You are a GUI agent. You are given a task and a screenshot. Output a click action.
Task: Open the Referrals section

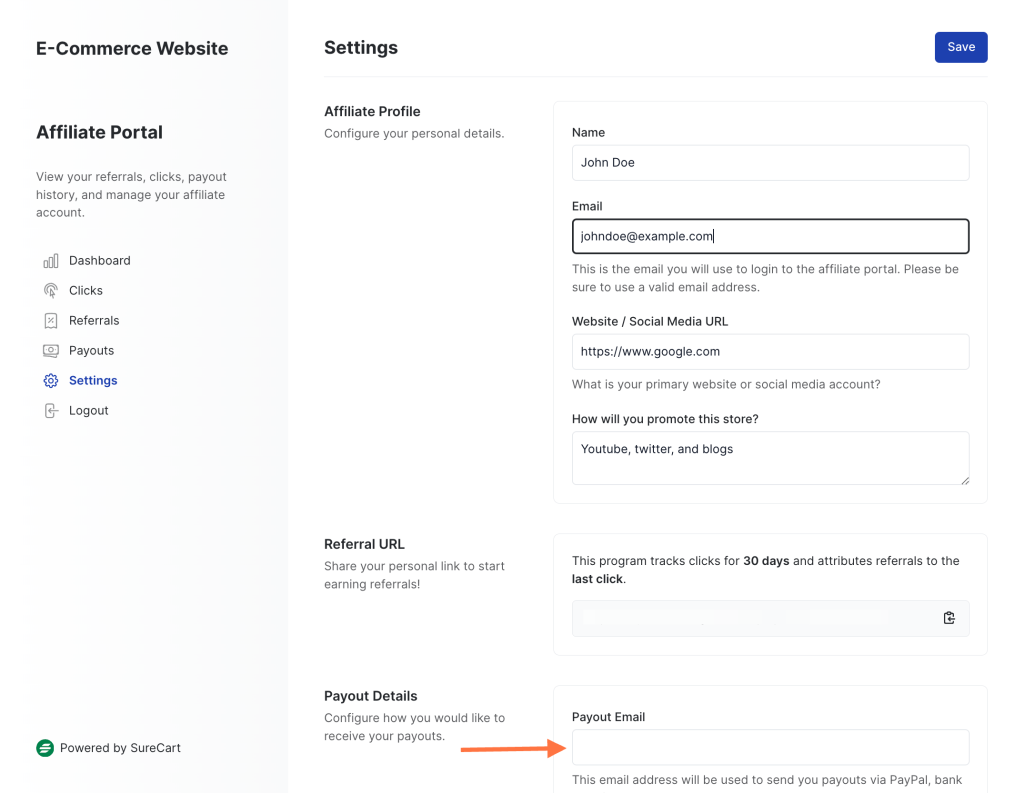click(x=94, y=320)
